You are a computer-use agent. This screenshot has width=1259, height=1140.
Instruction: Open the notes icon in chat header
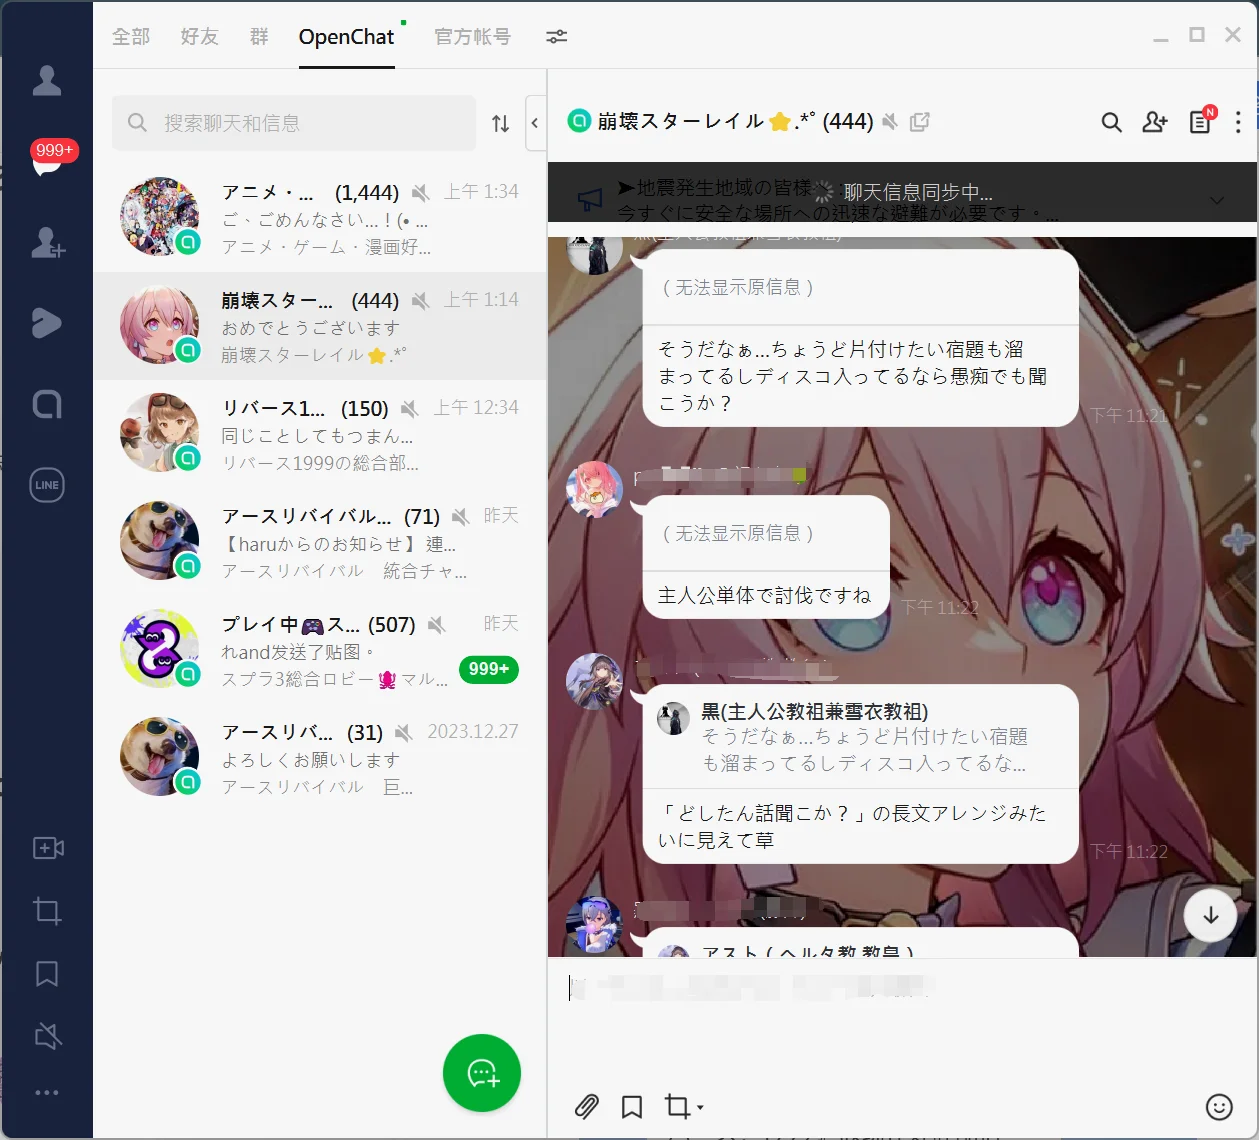(1200, 122)
